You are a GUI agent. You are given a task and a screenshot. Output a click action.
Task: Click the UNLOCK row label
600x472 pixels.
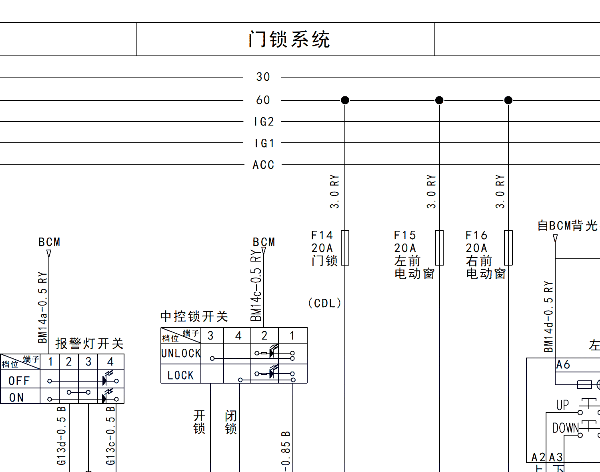181,353
